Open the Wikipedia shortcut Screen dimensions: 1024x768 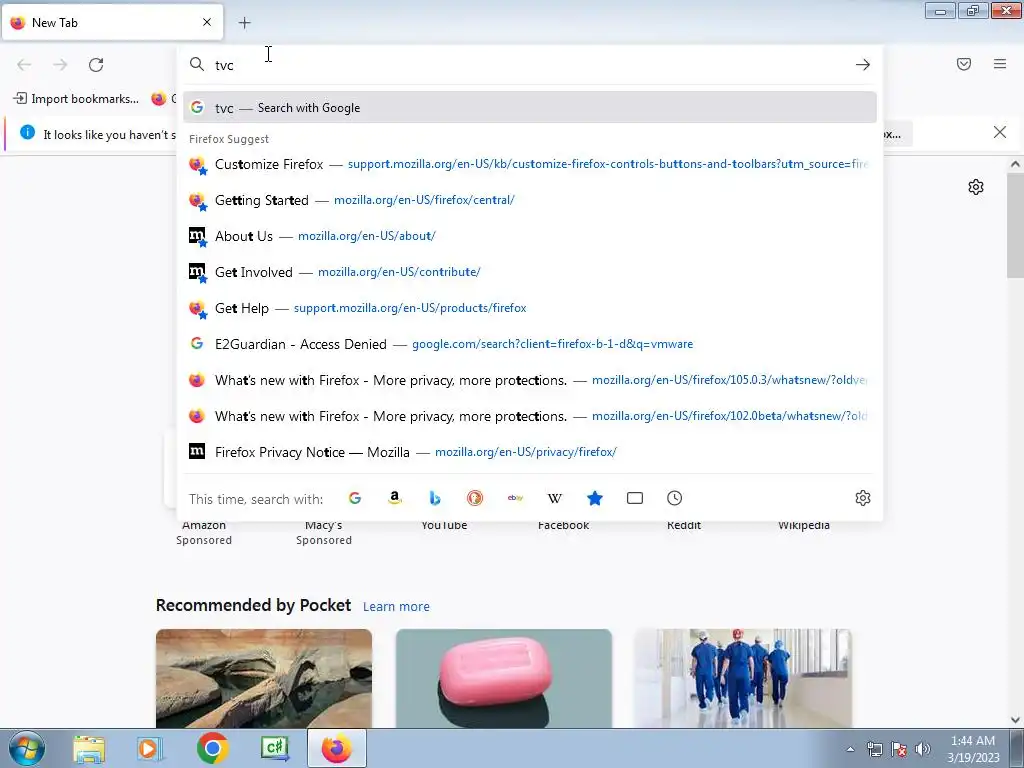[804, 526]
